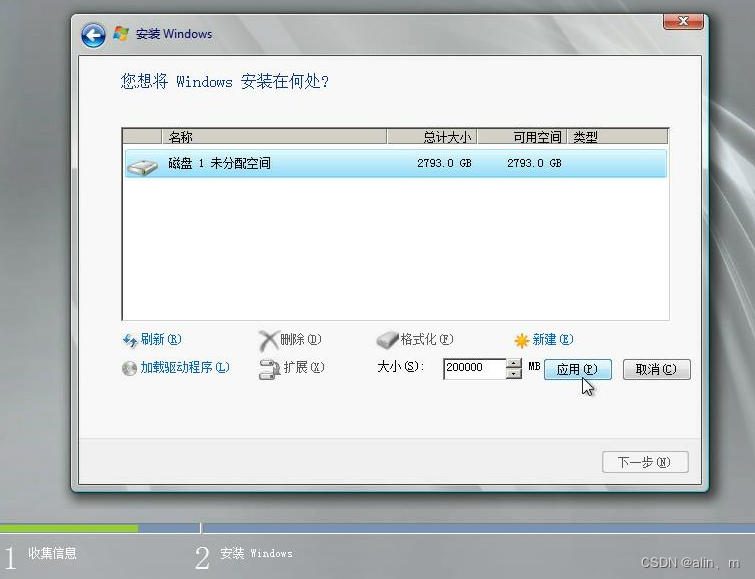Click the 扩展(X) extend link
Image resolution: width=755 pixels, height=579 pixels.
click(304, 368)
